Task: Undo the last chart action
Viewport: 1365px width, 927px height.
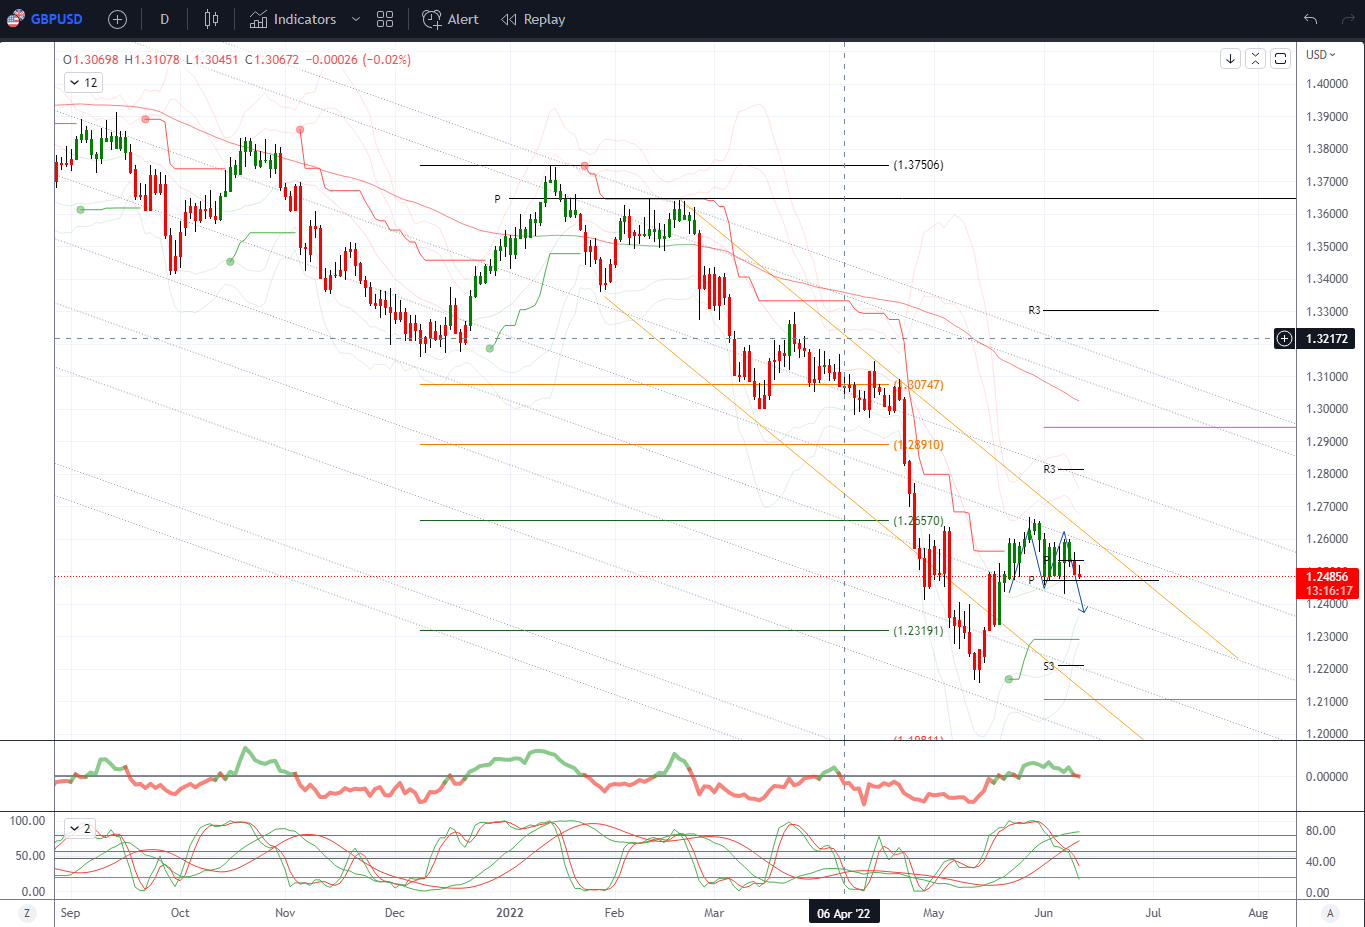Action: pos(1310,19)
